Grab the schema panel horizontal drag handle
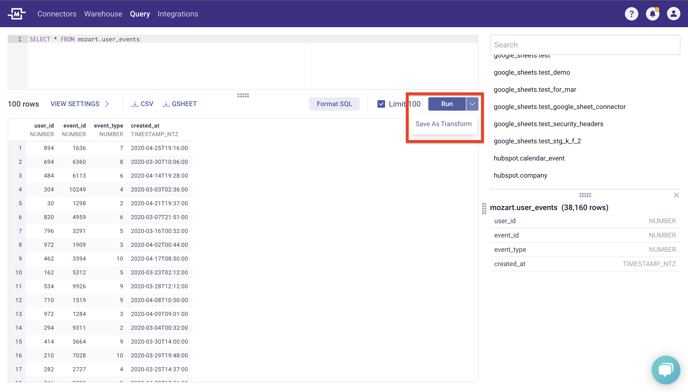Viewport: 688px width, 392px height. tap(585, 195)
